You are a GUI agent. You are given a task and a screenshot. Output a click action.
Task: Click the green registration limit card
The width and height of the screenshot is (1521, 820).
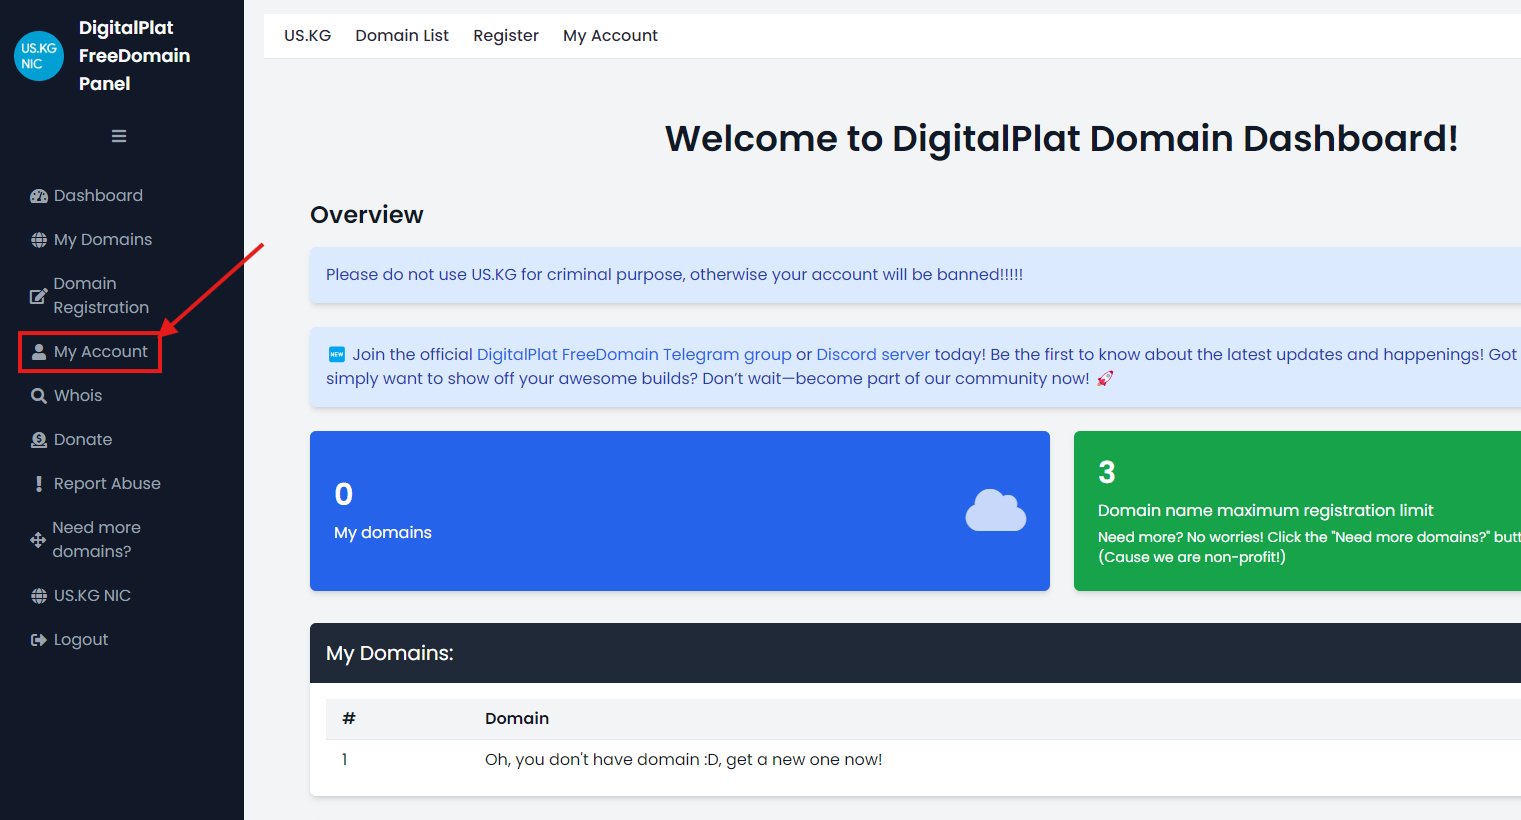coord(1297,511)
